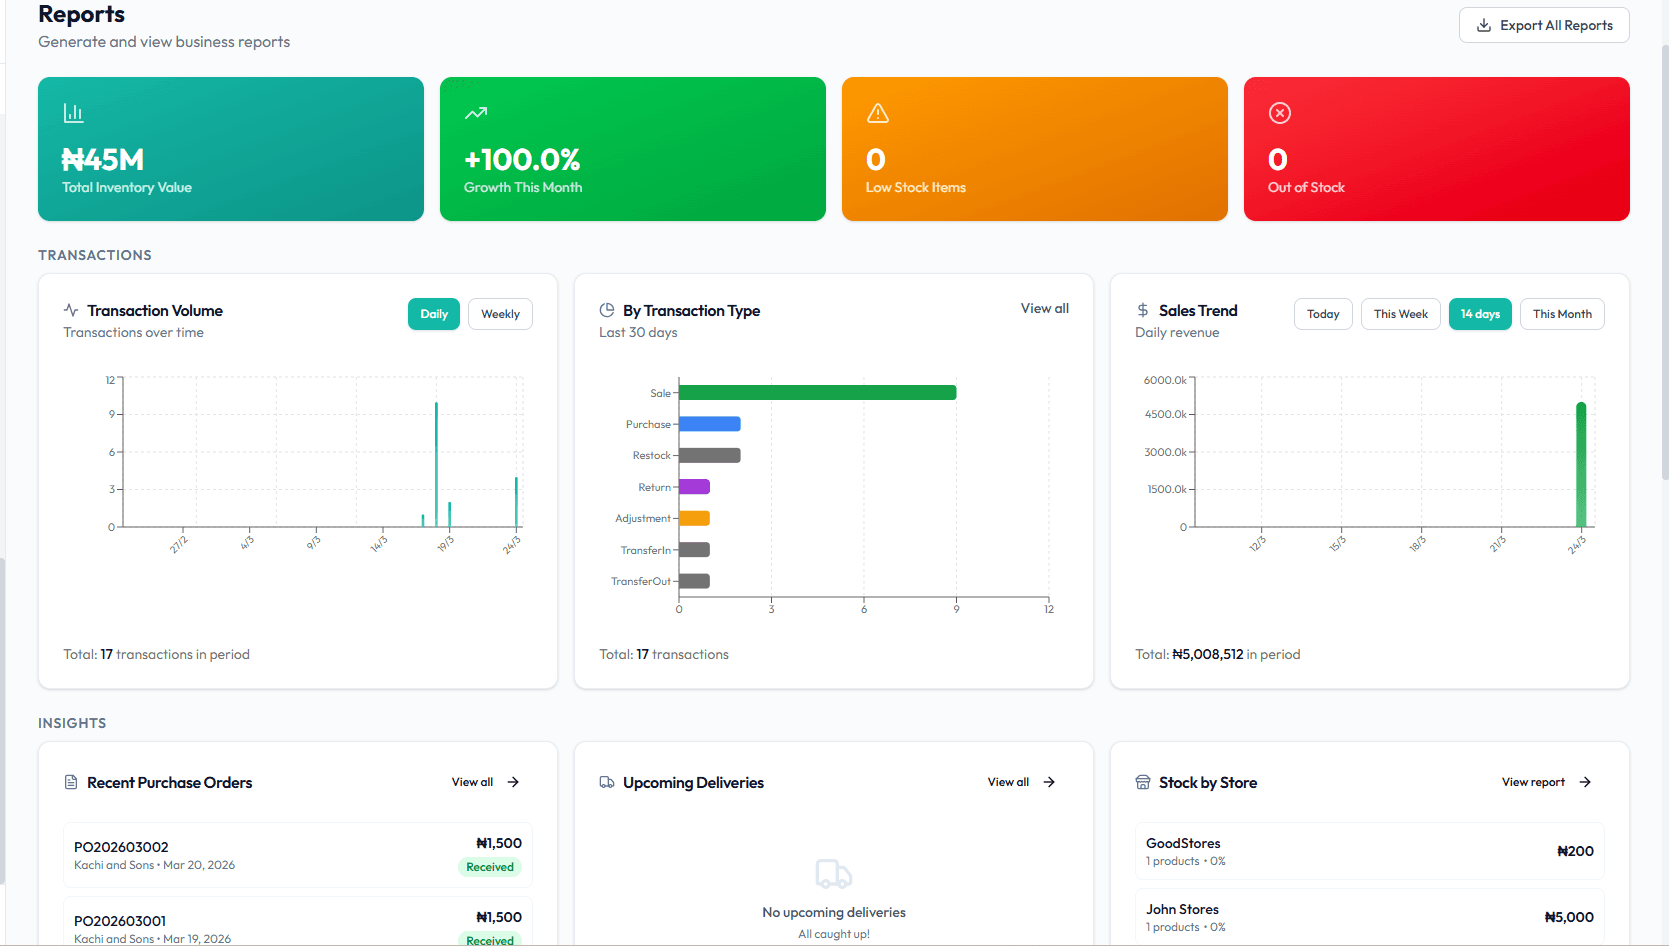Click the Out of Stock error icon

[x=1280, y=112]
